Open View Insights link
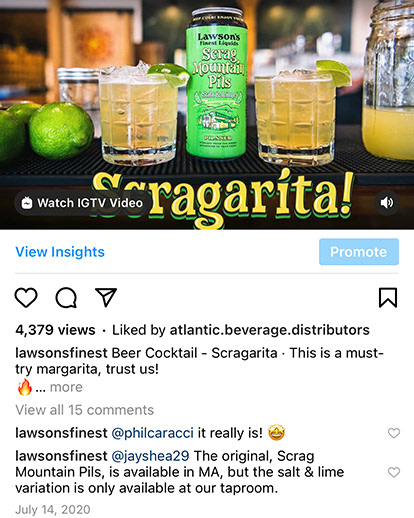The height and width of the screenshot is (518, 414). [x=60, y=252]
